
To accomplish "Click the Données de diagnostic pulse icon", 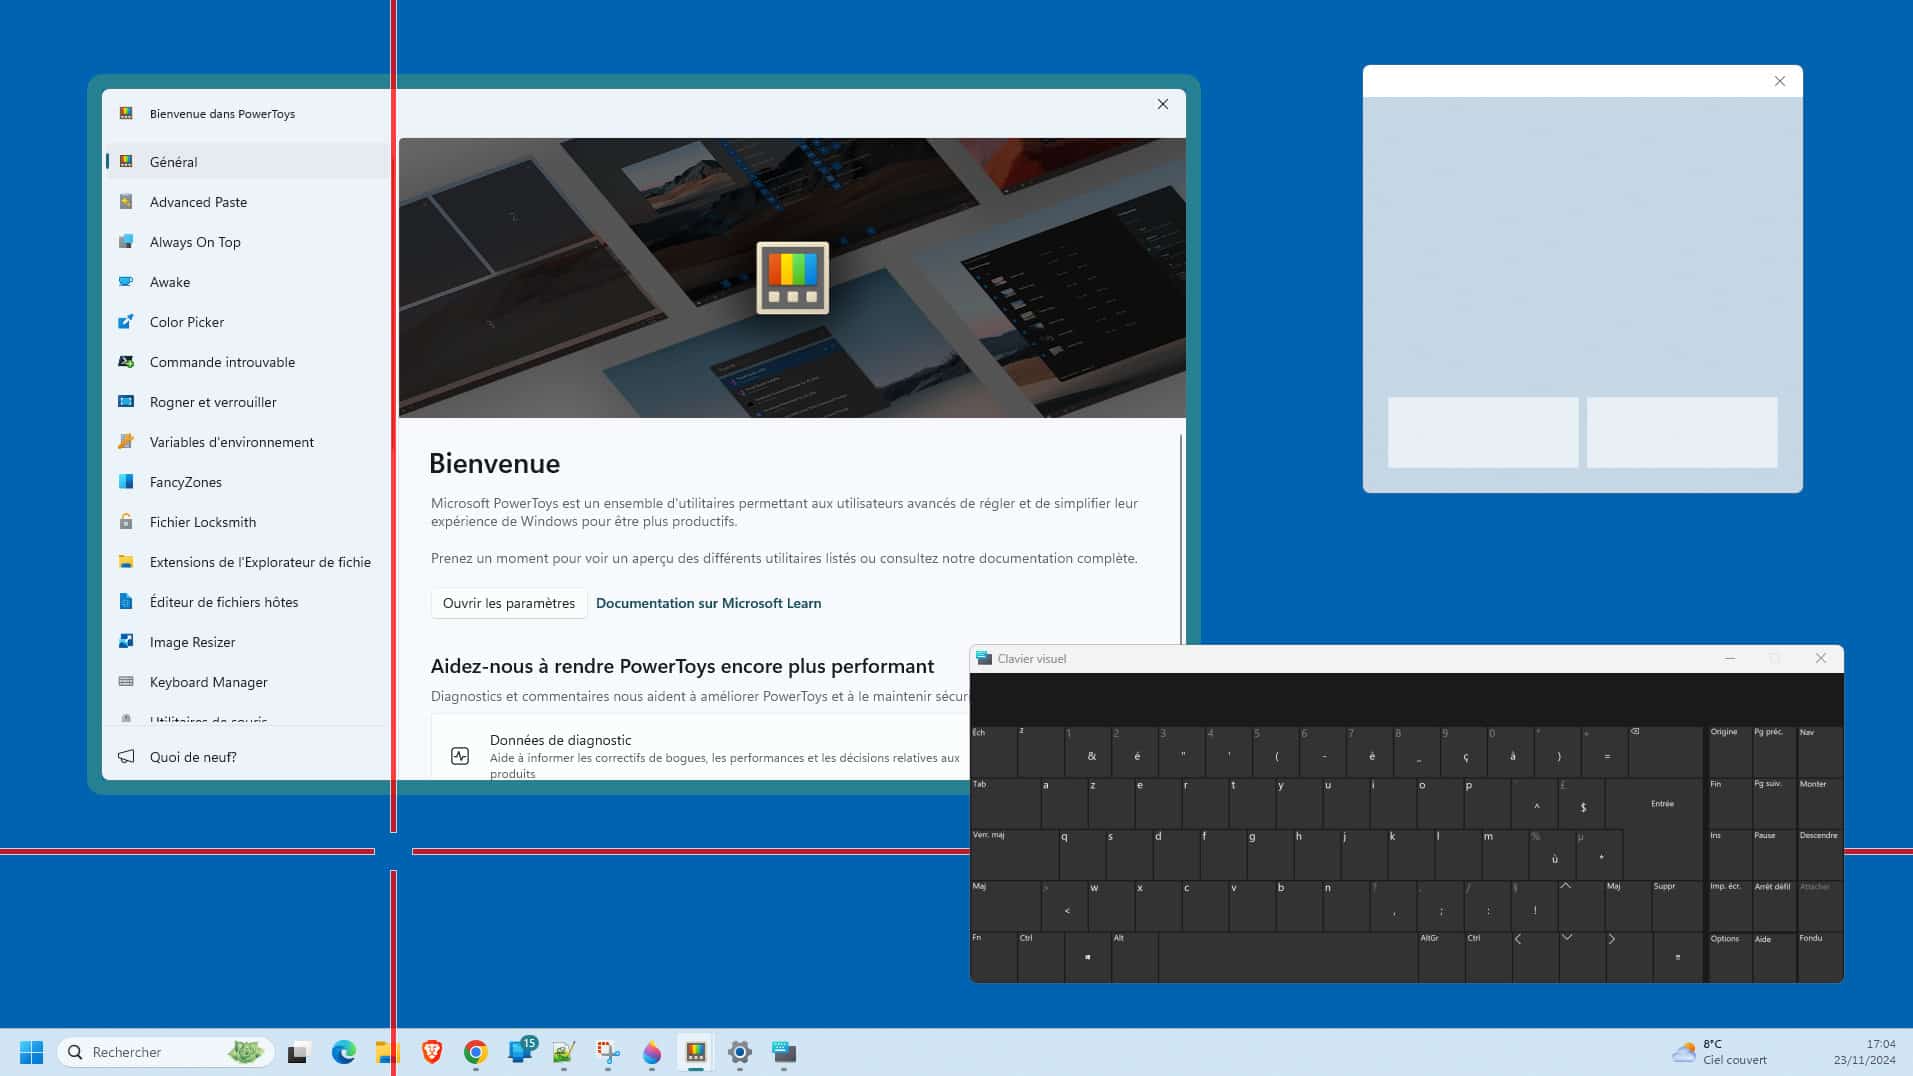I will [x=460, y=756].
